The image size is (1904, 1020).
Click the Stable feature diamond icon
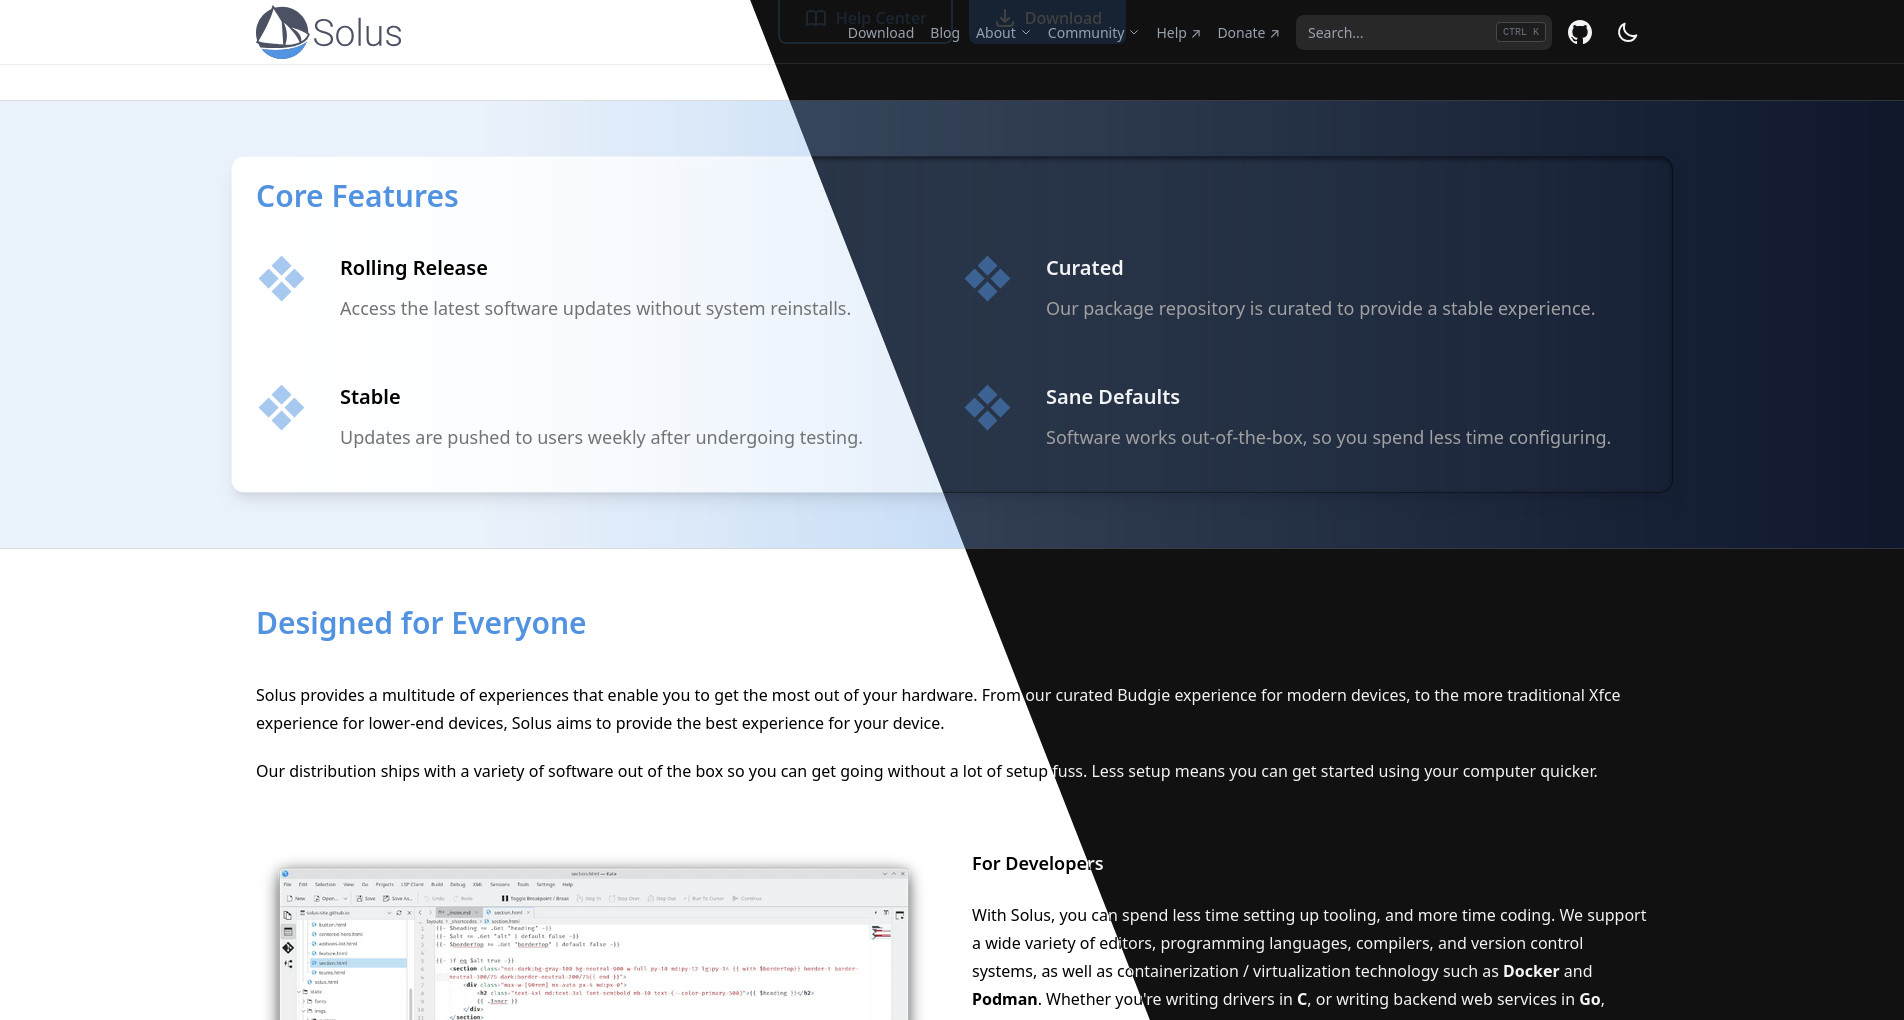[x=281, y=408]
